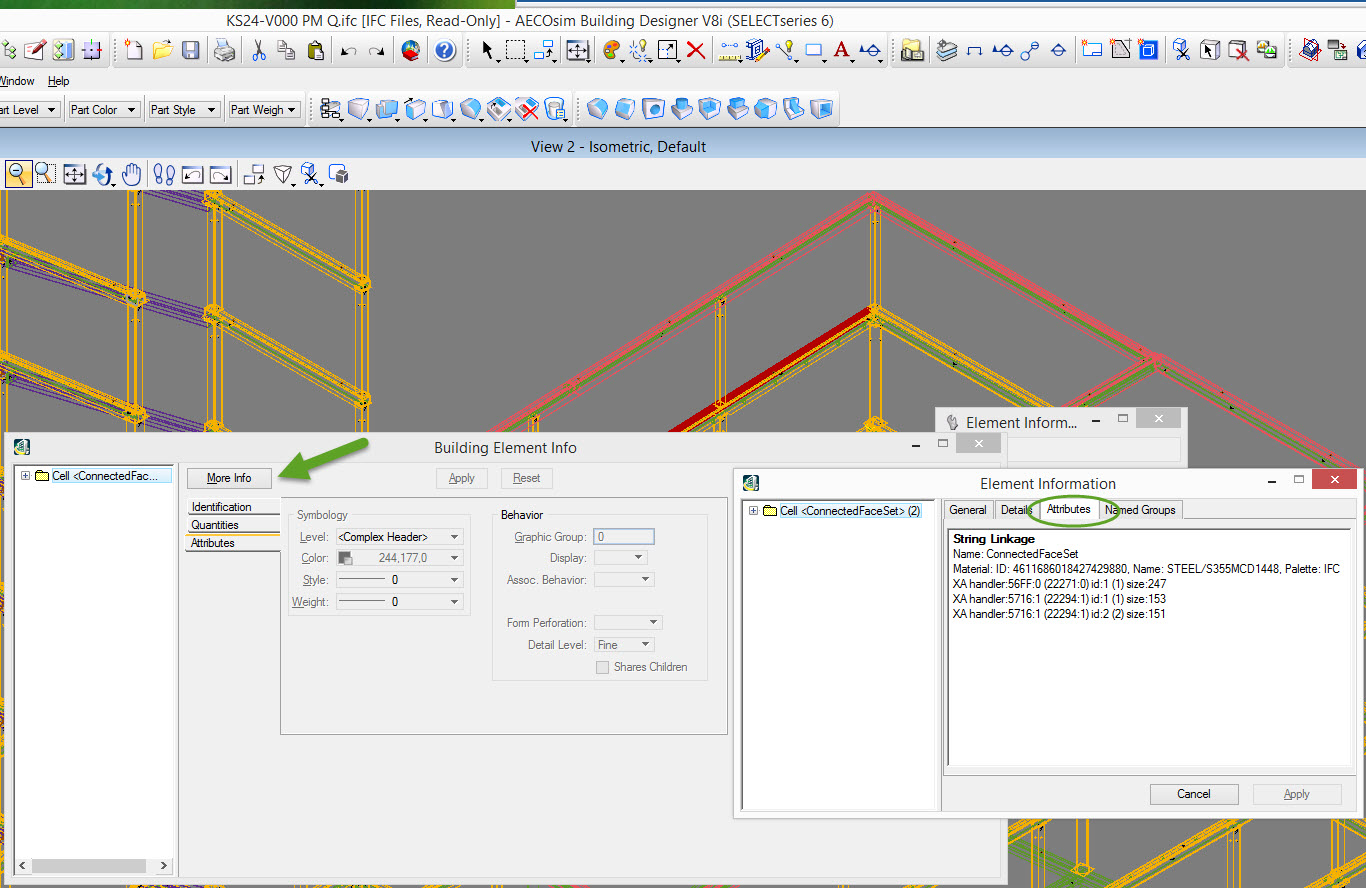Click the Material ID STEEL/S355MCD1448 line

(x=1146, y=569)
